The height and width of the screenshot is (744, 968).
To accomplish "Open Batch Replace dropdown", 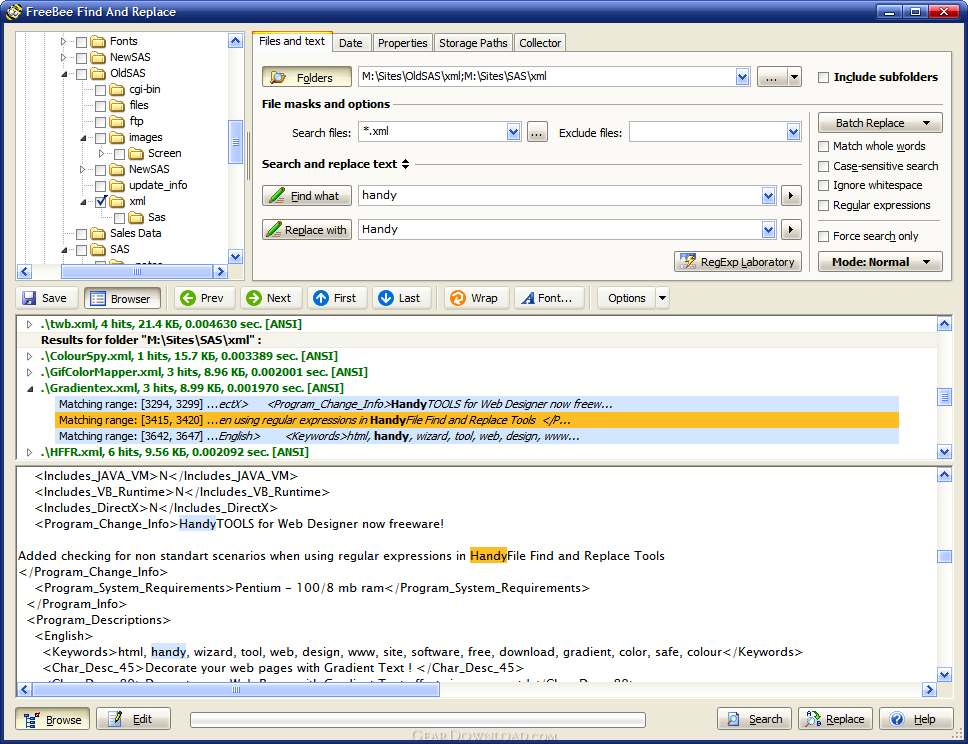I will click(x=880, y=123).
